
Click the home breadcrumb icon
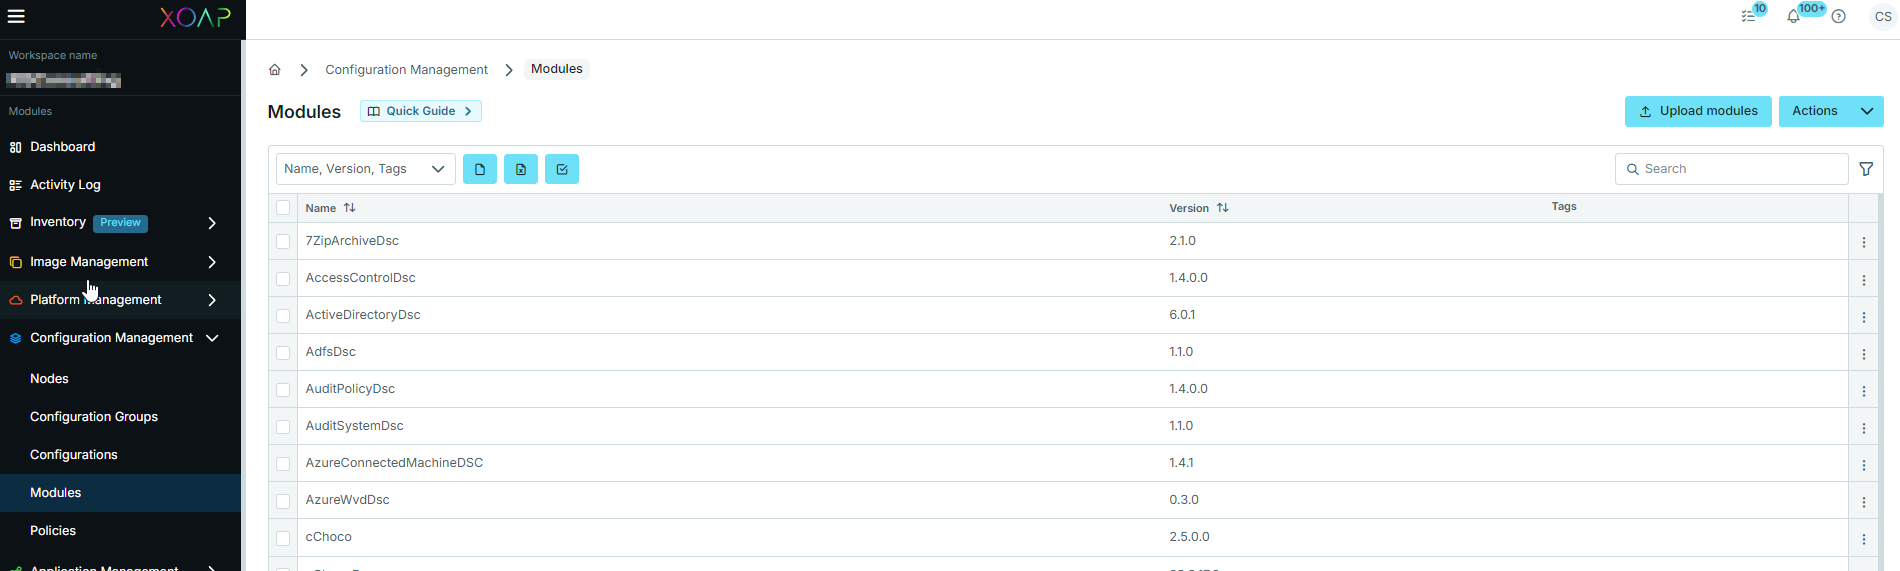275,70
